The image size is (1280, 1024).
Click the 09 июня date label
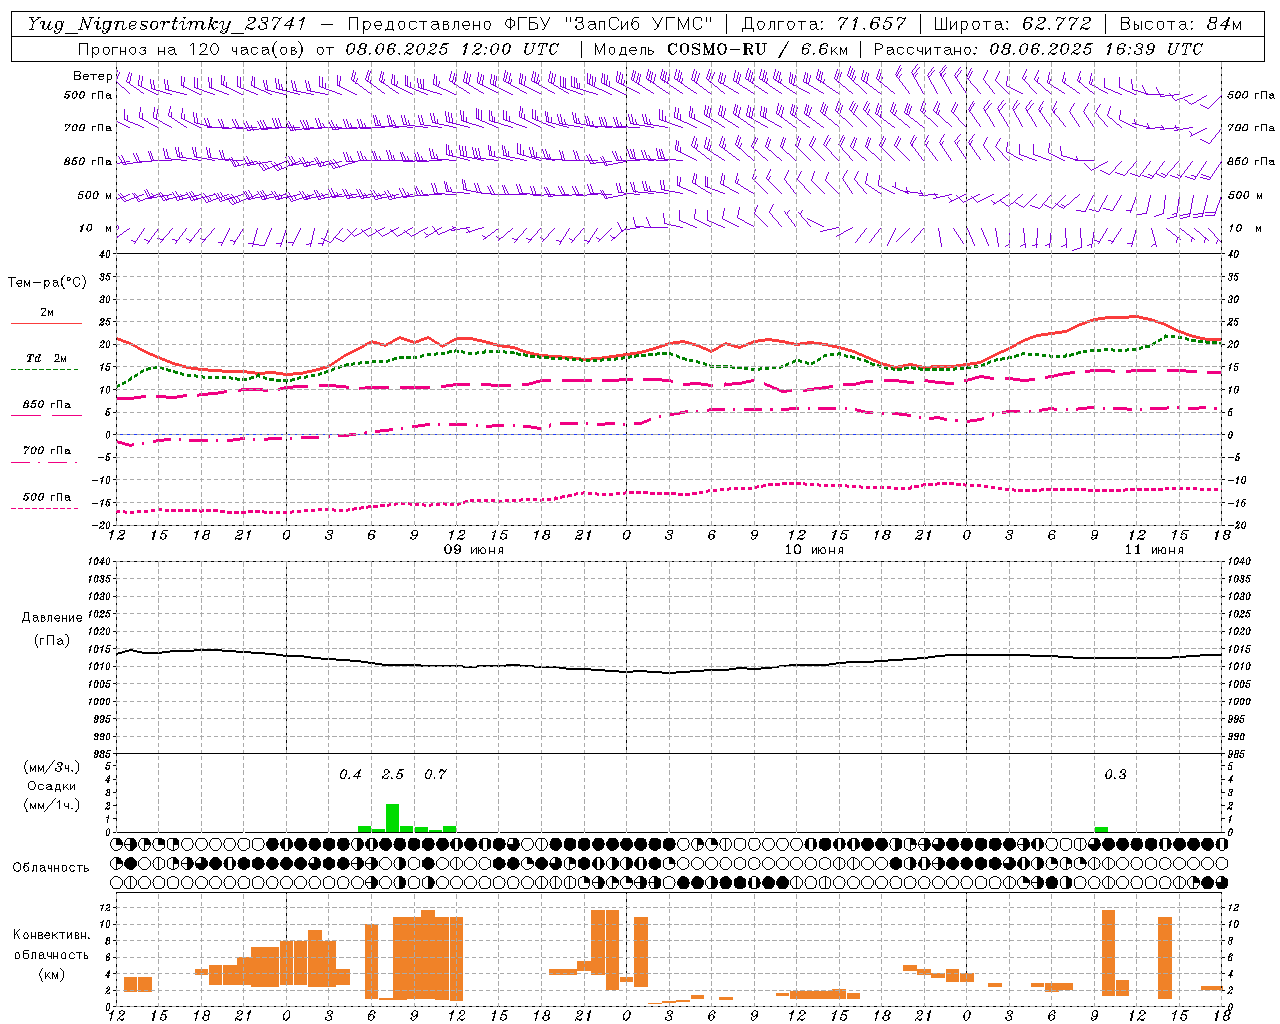[474, 550]
